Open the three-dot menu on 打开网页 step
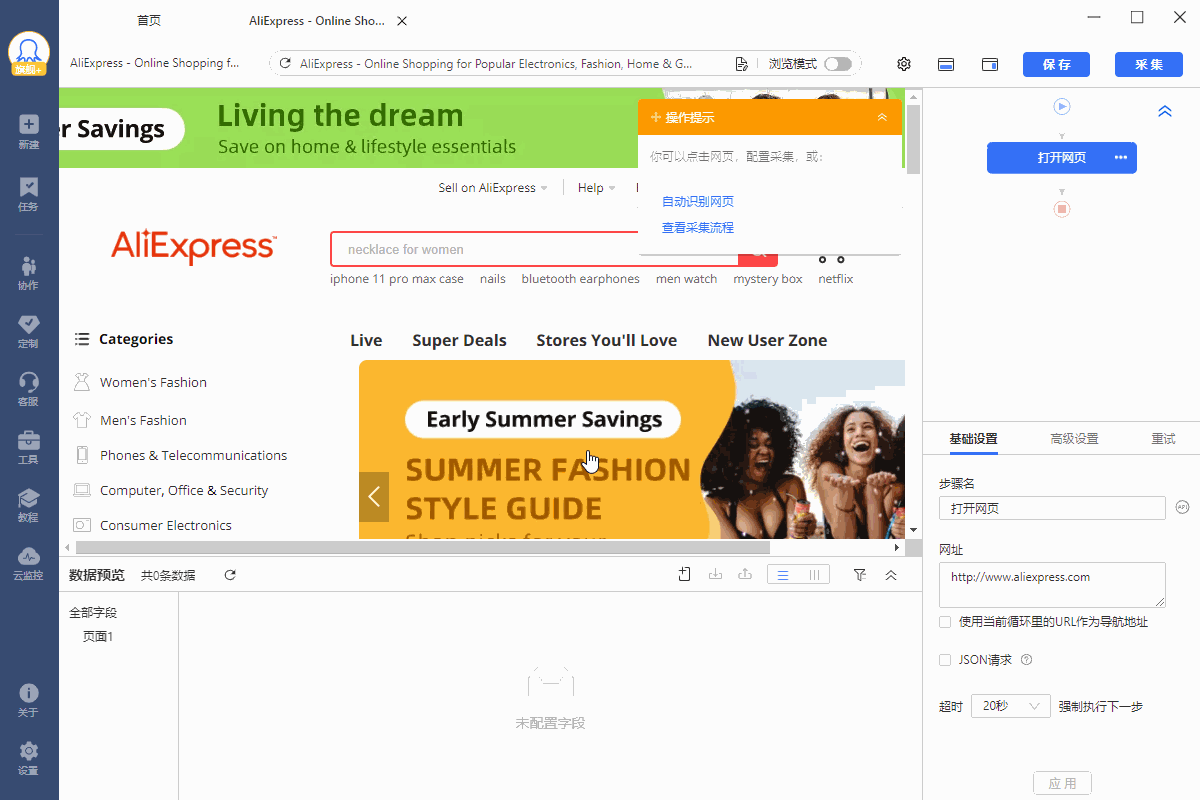 tap(1121, 158)
